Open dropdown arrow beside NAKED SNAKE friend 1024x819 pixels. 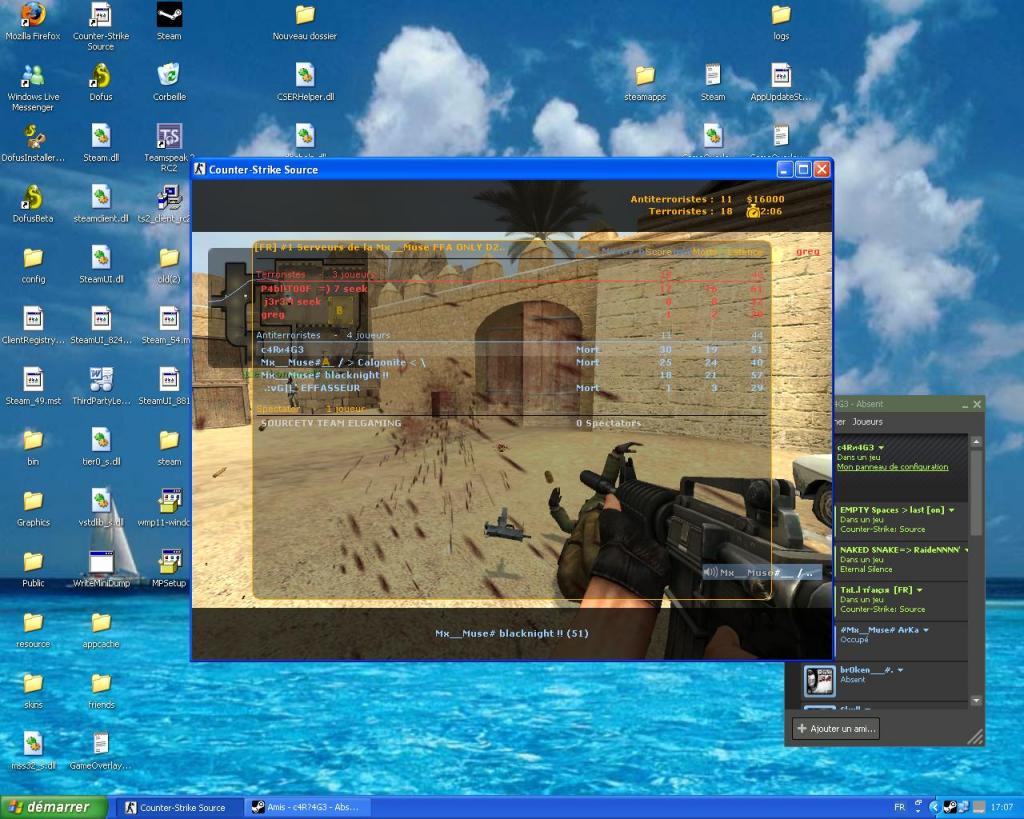966,550
